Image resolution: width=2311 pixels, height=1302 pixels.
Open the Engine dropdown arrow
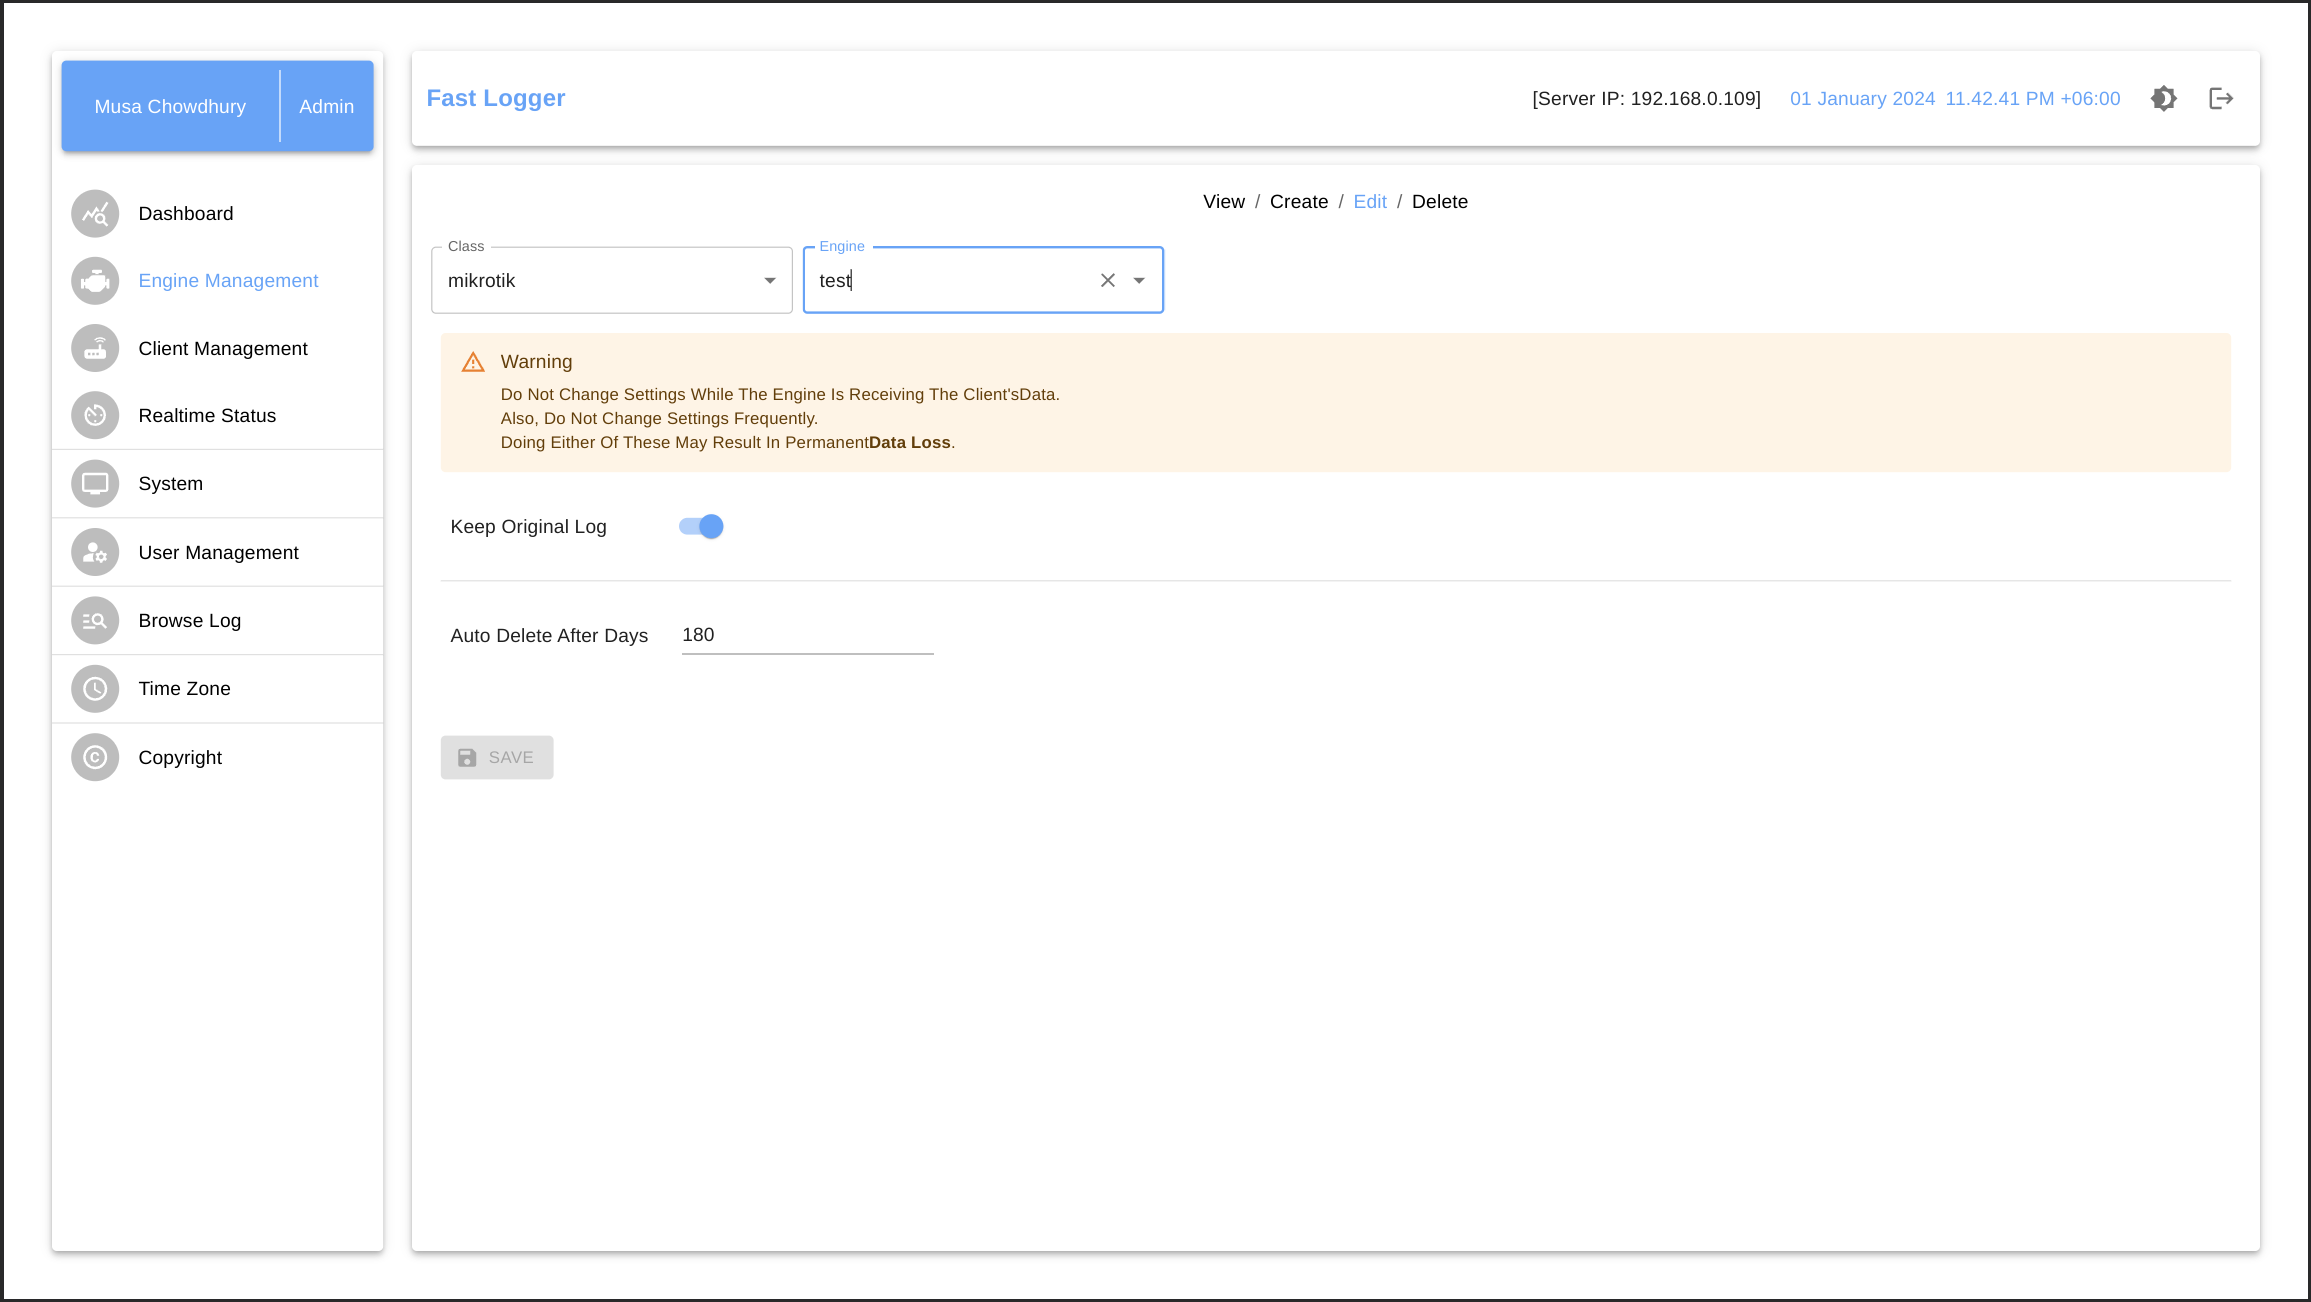click(x=1139, y=281)
